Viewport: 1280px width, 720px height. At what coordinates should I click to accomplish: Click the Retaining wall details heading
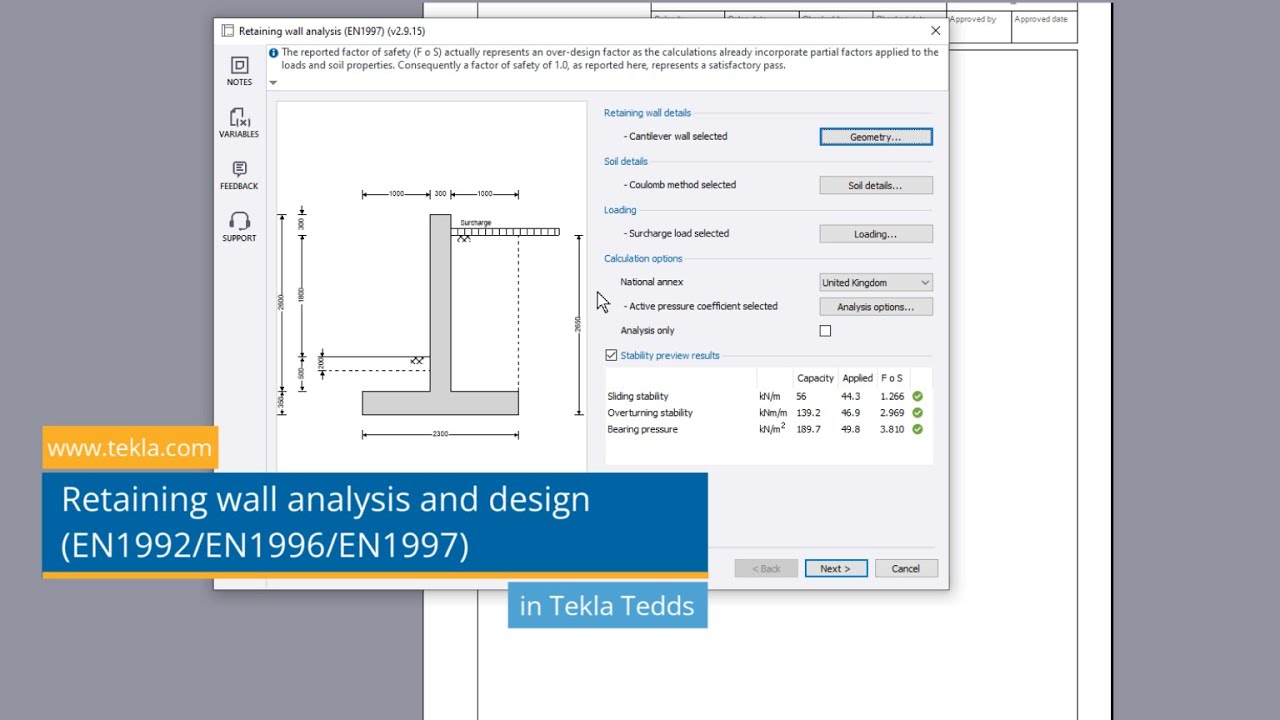pyautogui.click(x=647, y=113)
